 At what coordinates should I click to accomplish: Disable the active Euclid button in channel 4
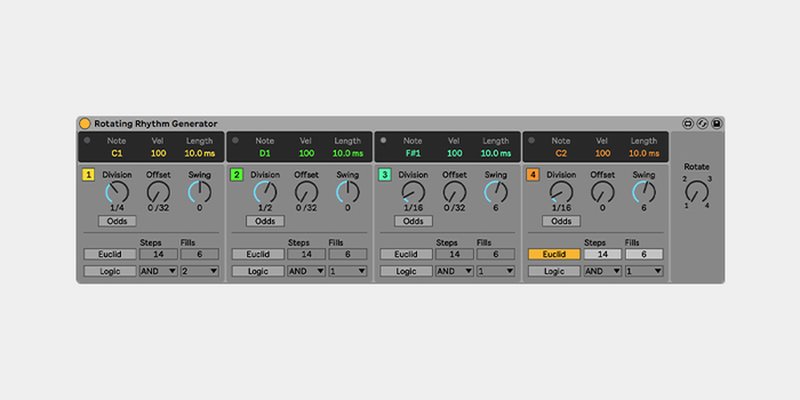tap(554, 254)
